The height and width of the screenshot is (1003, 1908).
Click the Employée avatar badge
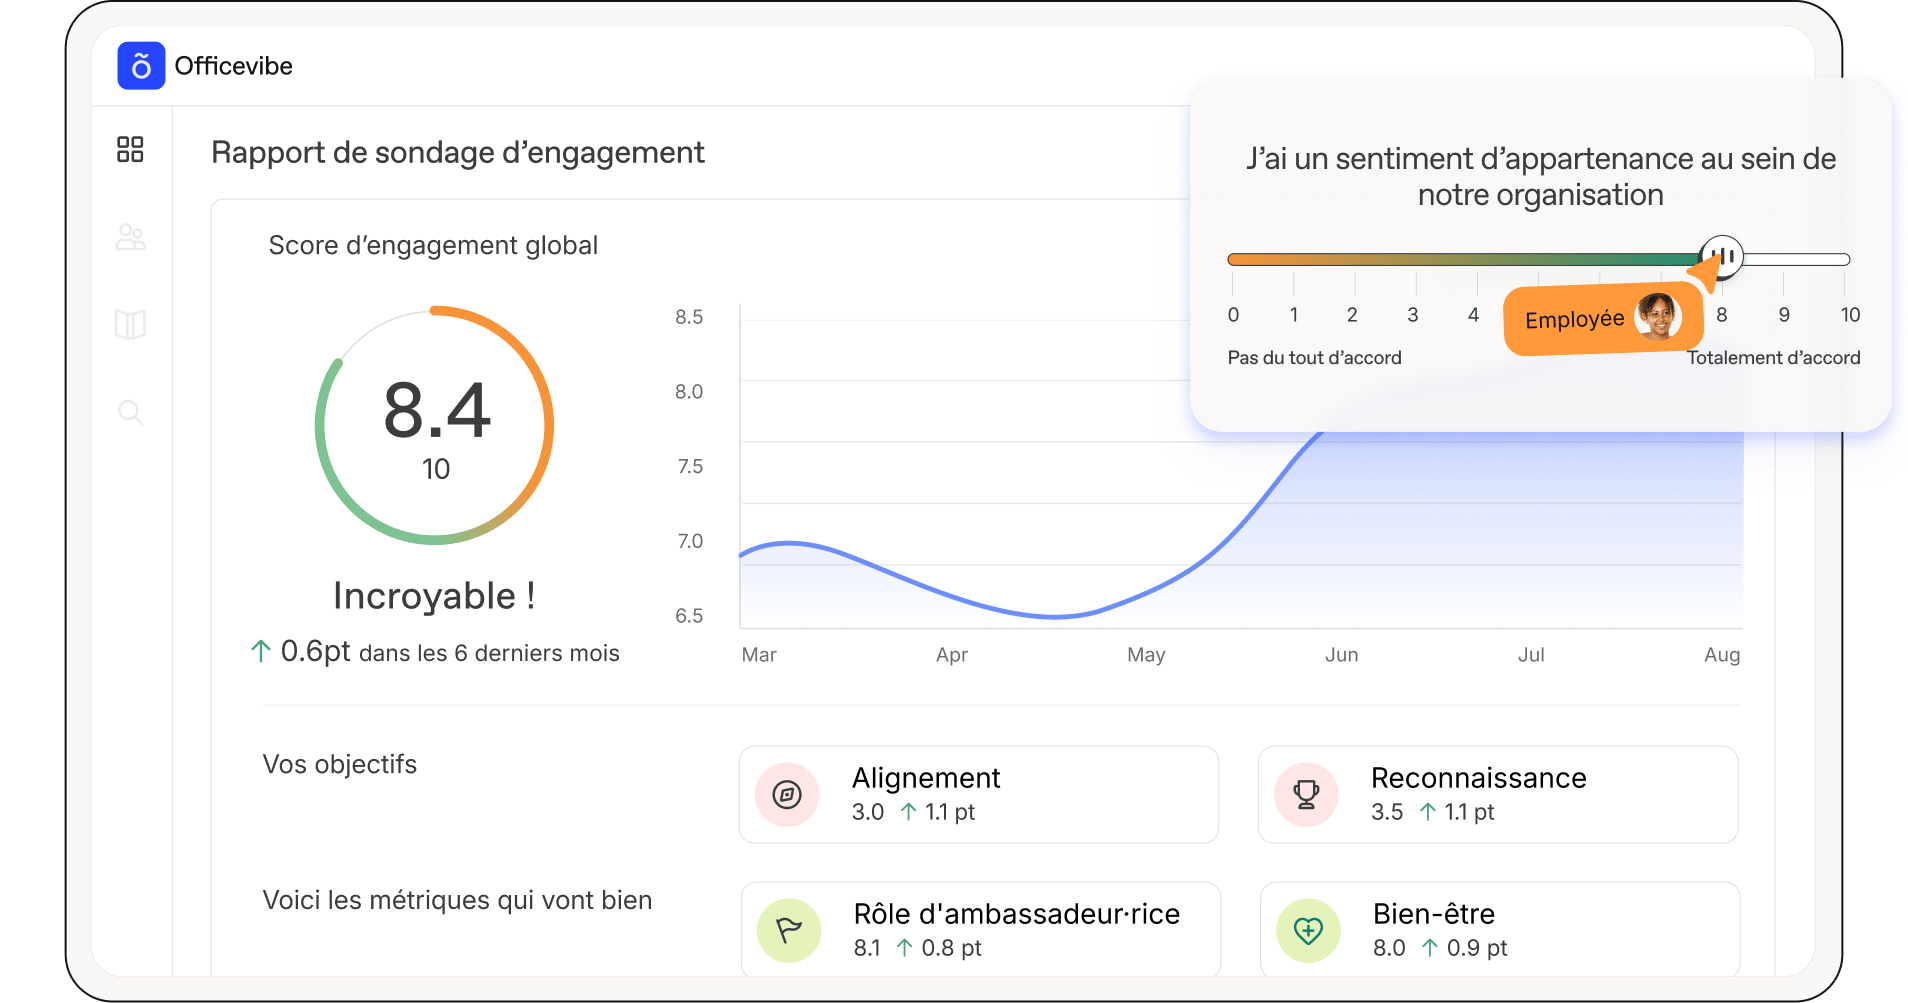pos(1602,319)
